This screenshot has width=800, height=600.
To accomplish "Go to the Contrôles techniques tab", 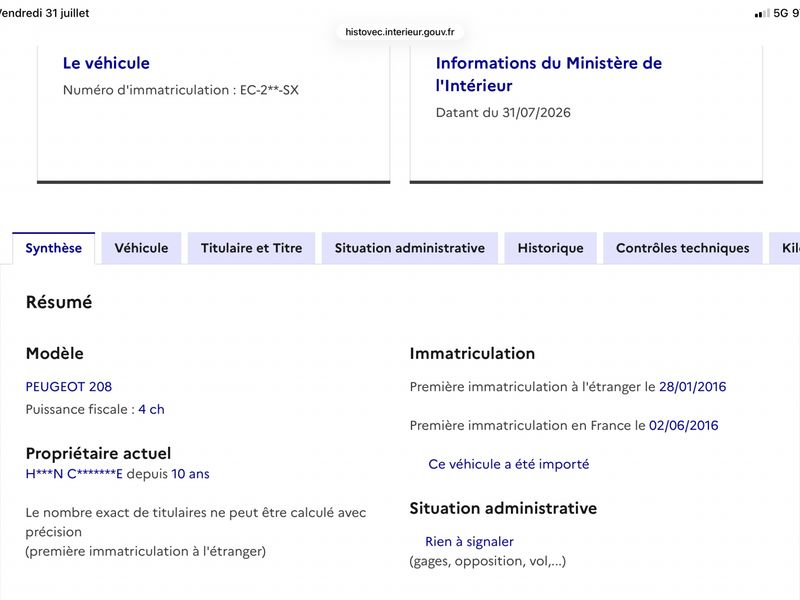I will tap(683, 248).
